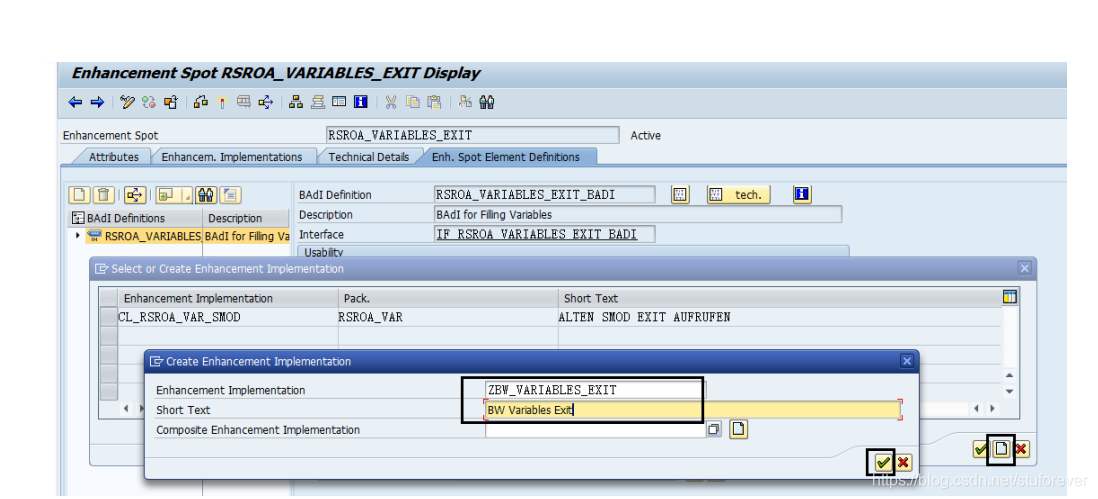The width and height of the screenshot is (1098, 499).
Task: Click the Copy icon in toolbar
Action: (413, 103)
